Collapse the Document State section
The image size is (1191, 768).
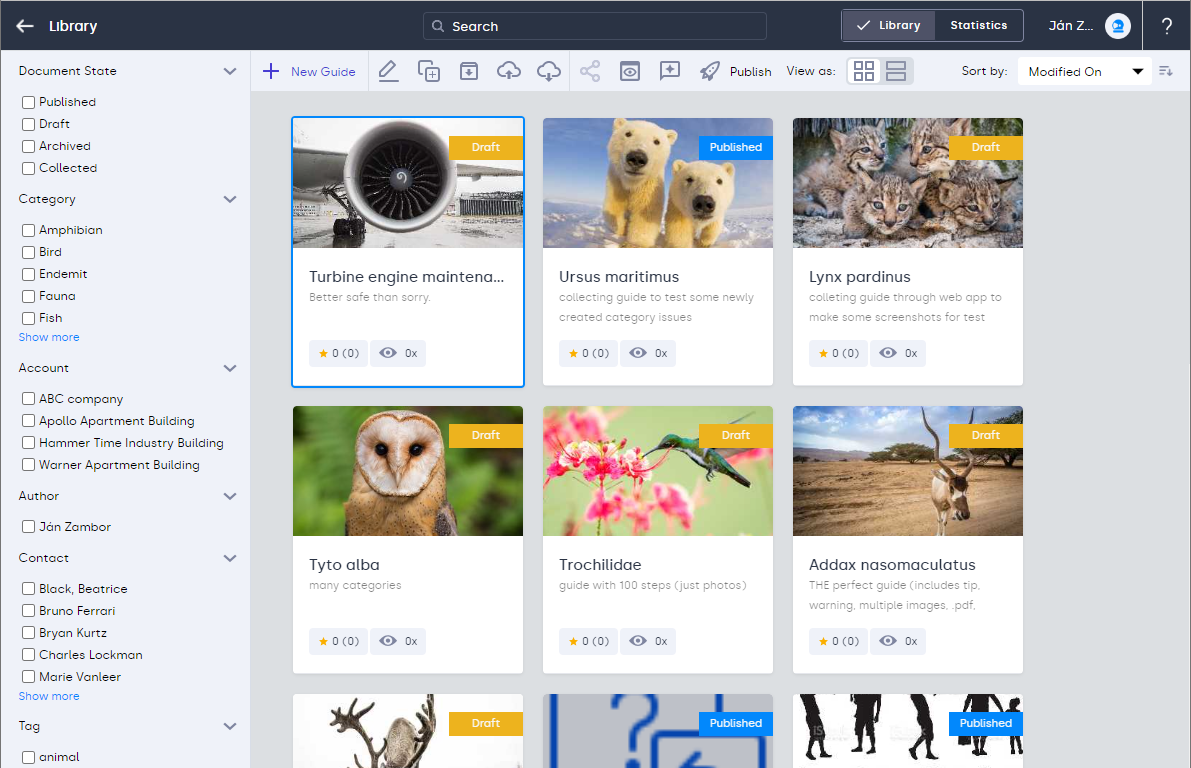[229, 71]
